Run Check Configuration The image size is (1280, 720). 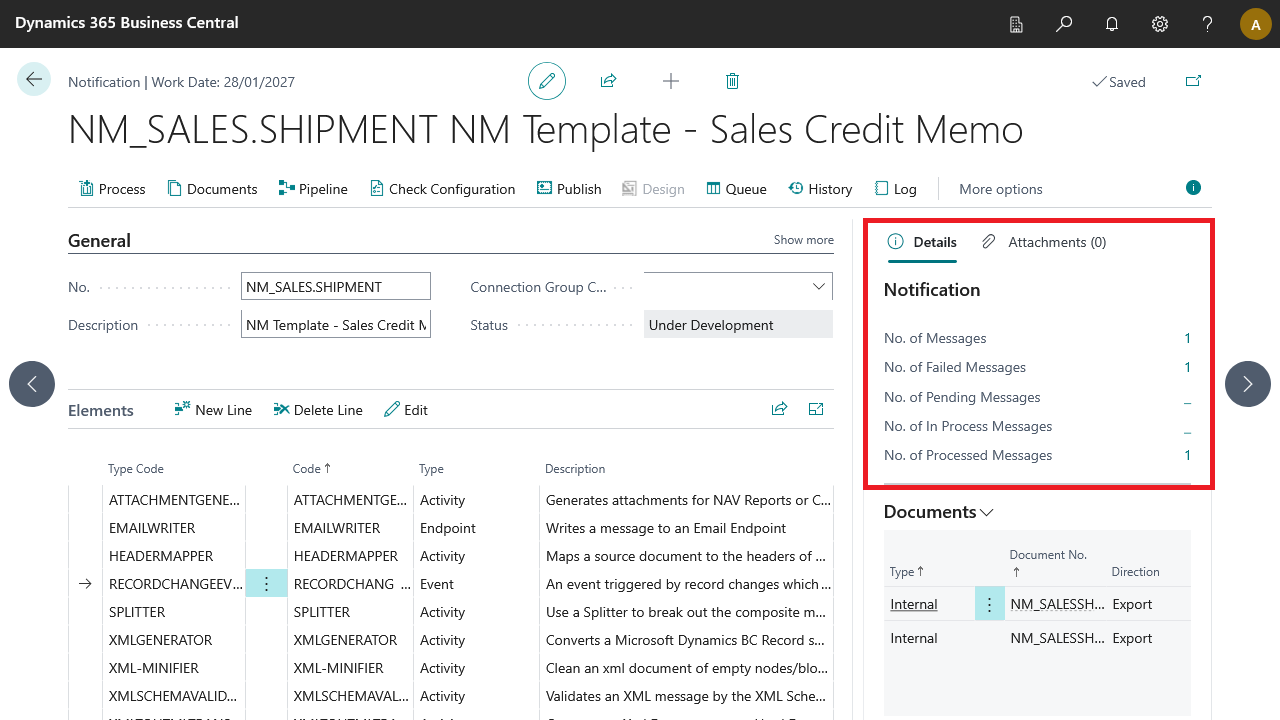442,189
